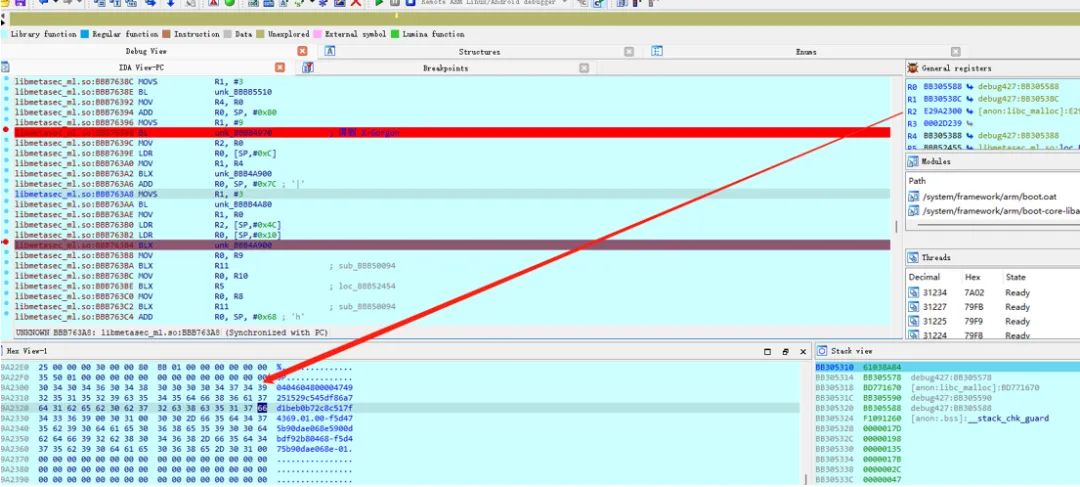Switch to the Structures tab
This screenshot has height=487, width=1080.
click(x=479, y=52)
